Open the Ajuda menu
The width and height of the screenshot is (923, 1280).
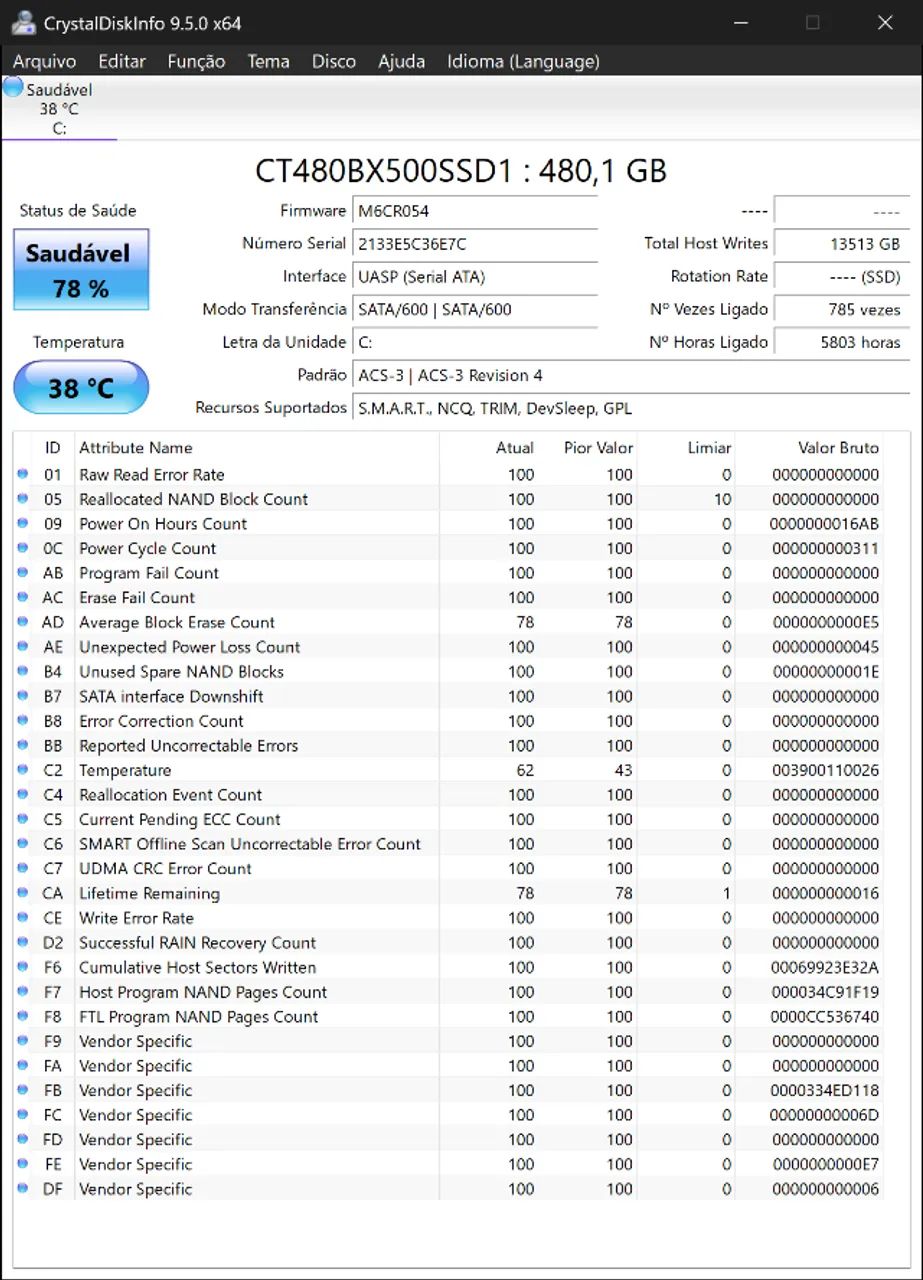click(x=401, y=61)
